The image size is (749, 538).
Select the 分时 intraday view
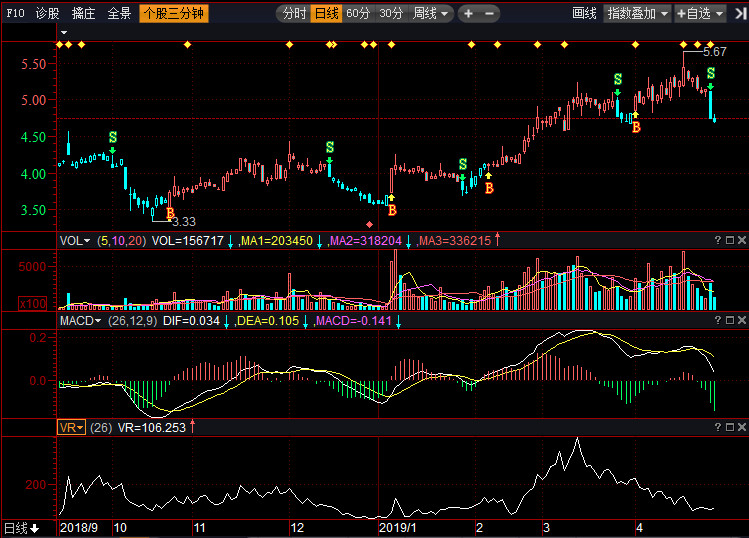click(293, 13)
